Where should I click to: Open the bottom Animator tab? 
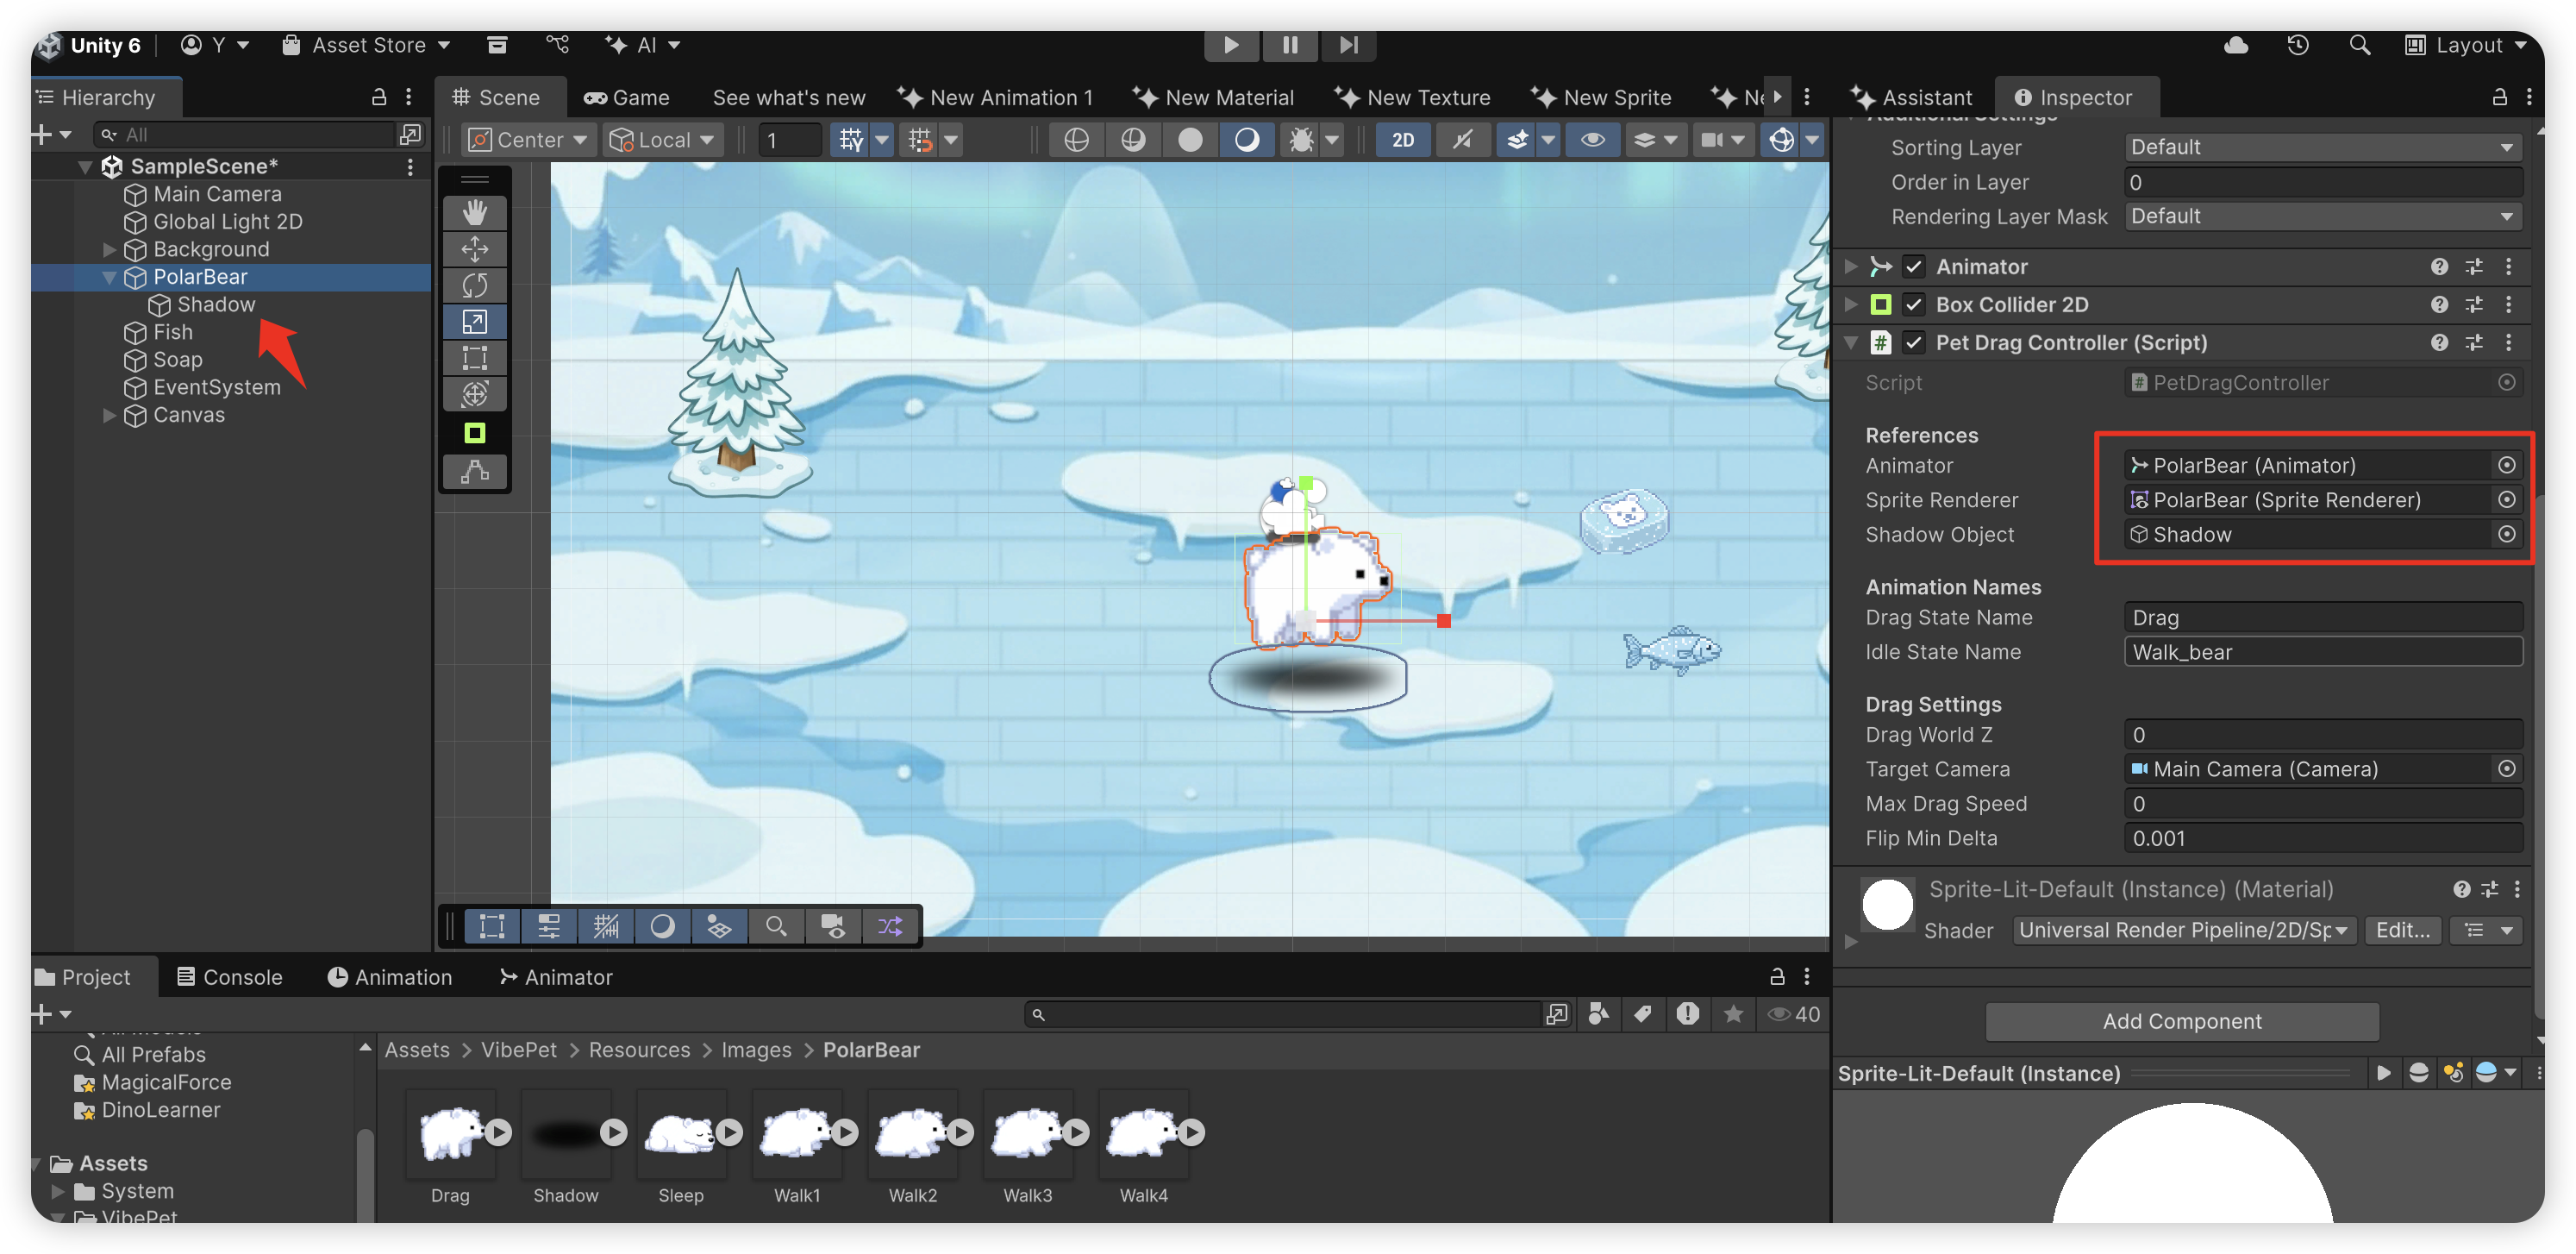[x=556, y=977]
